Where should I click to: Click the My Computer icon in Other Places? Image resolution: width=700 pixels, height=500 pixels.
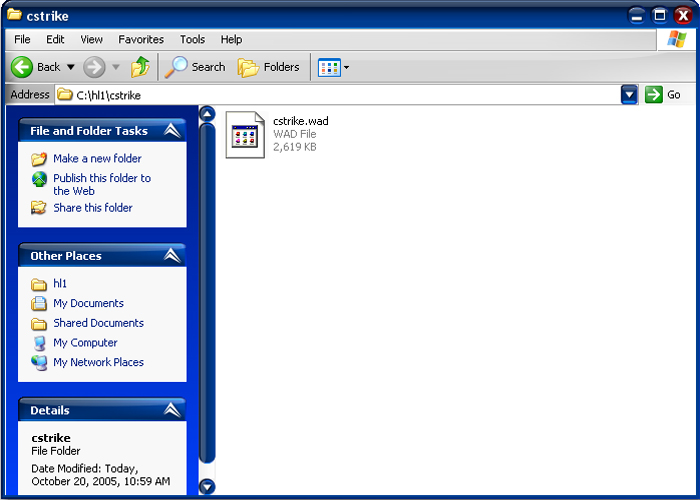pyautogui.click(x=39, y=343)
